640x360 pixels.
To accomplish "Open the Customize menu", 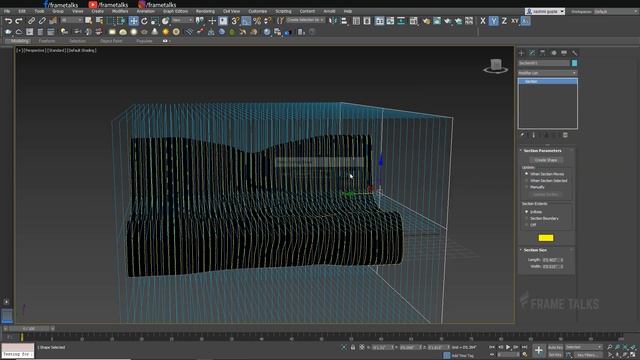I will [x=258, y=11].
